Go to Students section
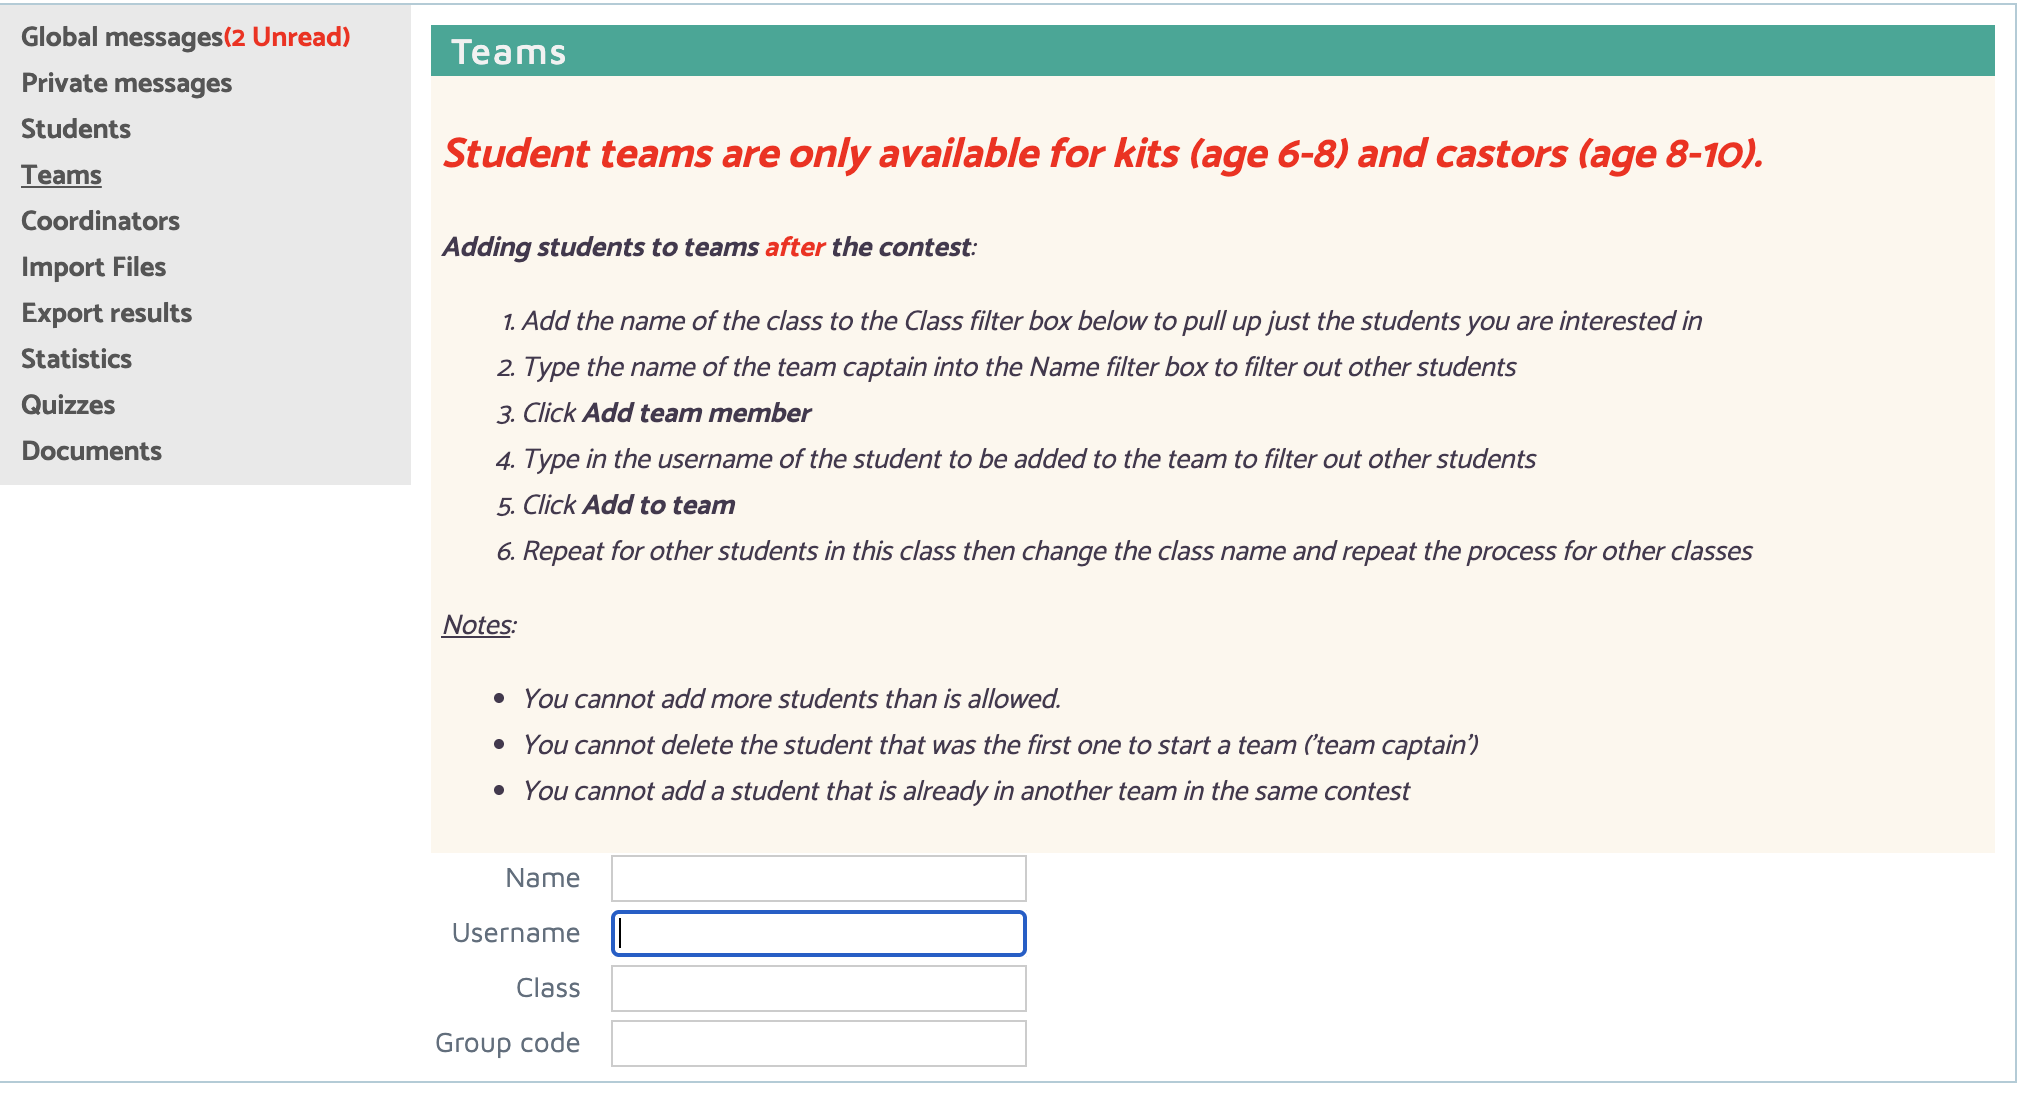 click(76, 129)
